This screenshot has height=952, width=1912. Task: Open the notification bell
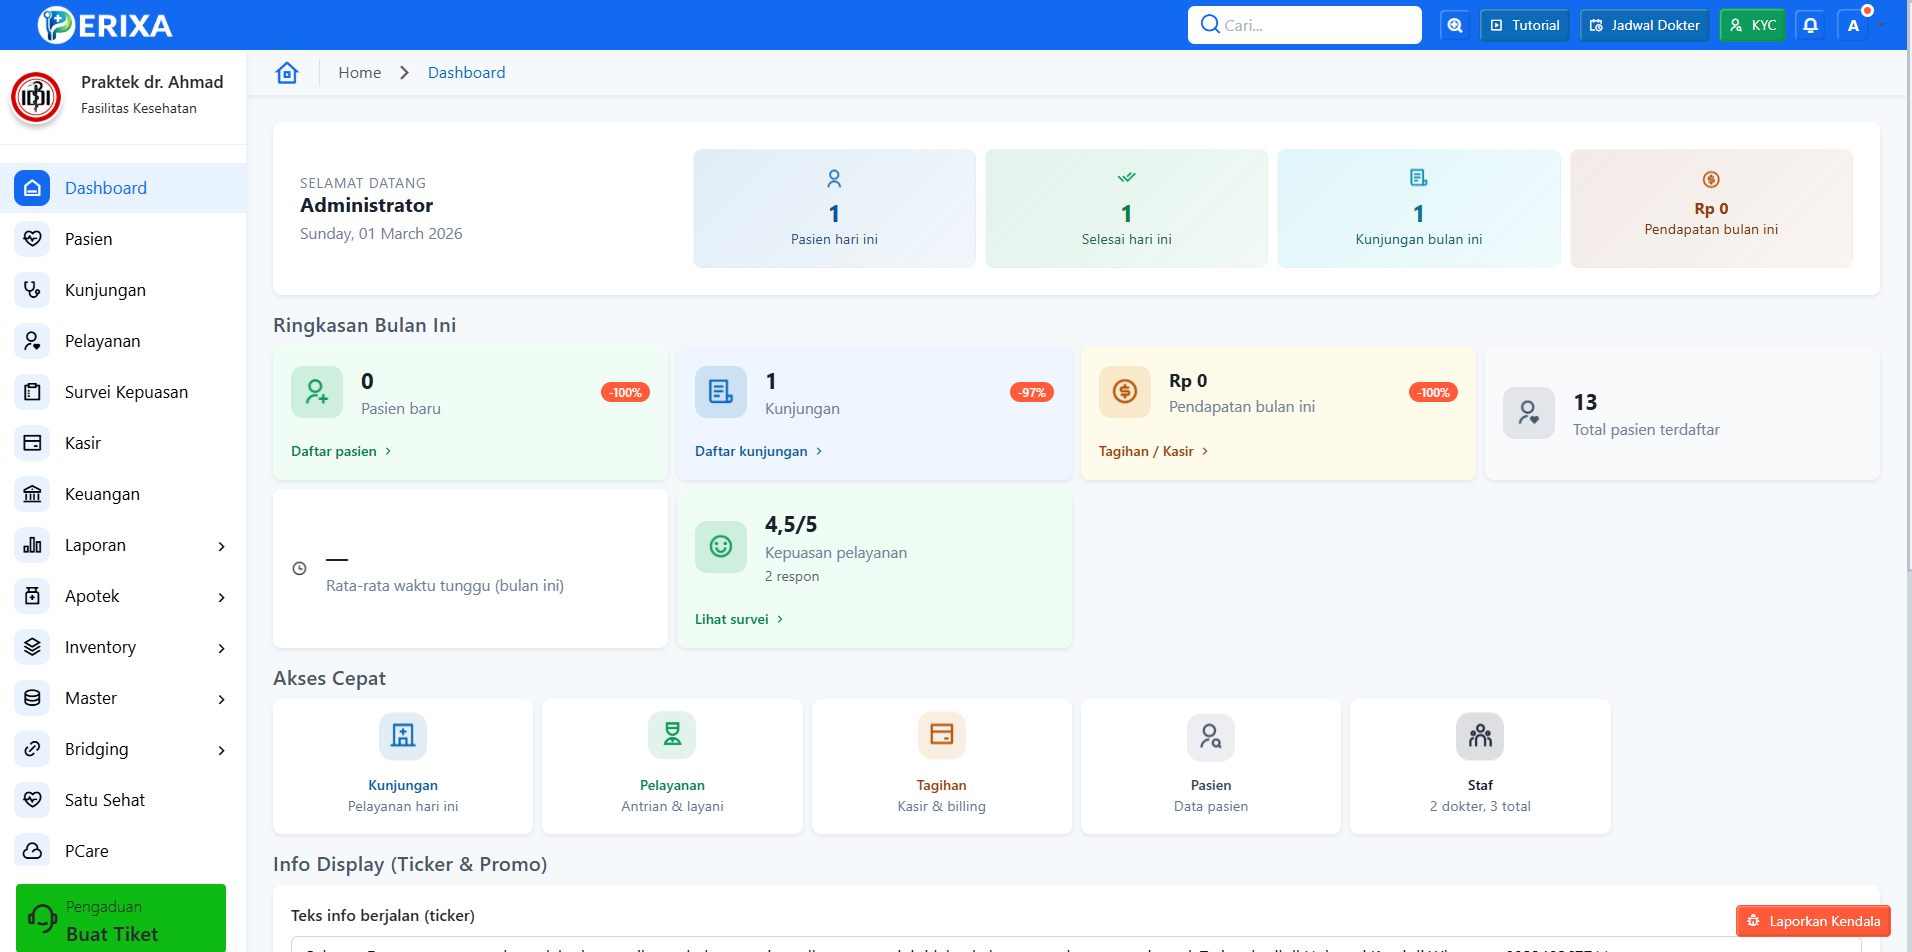coord(1810,25)
